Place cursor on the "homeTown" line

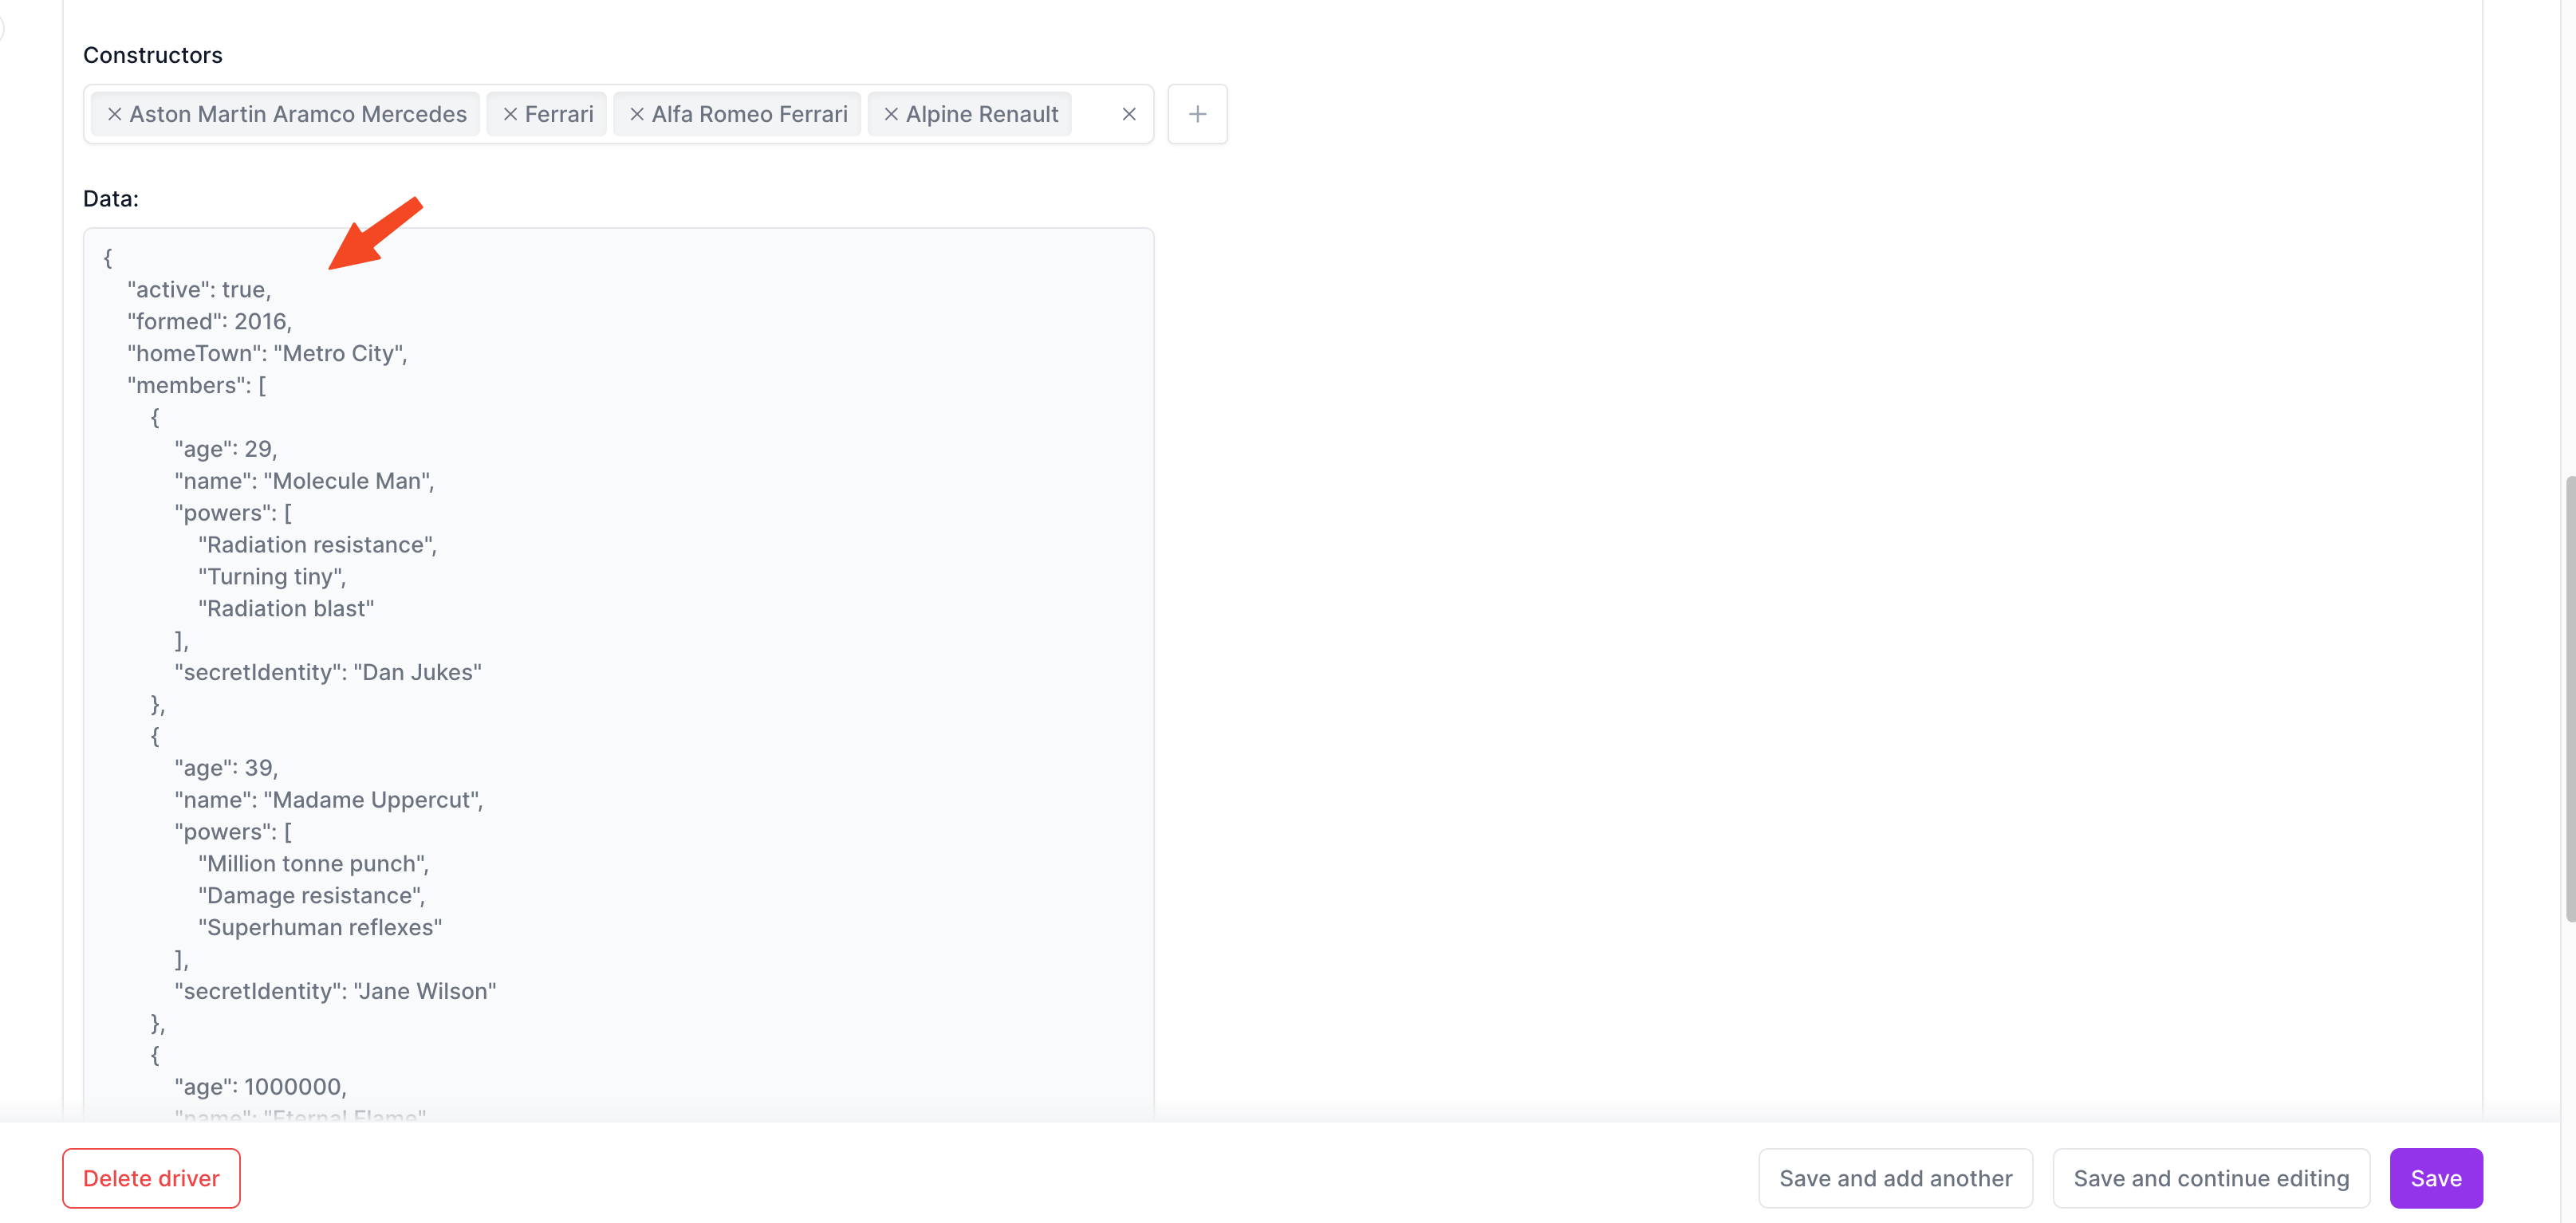point(267,353)
